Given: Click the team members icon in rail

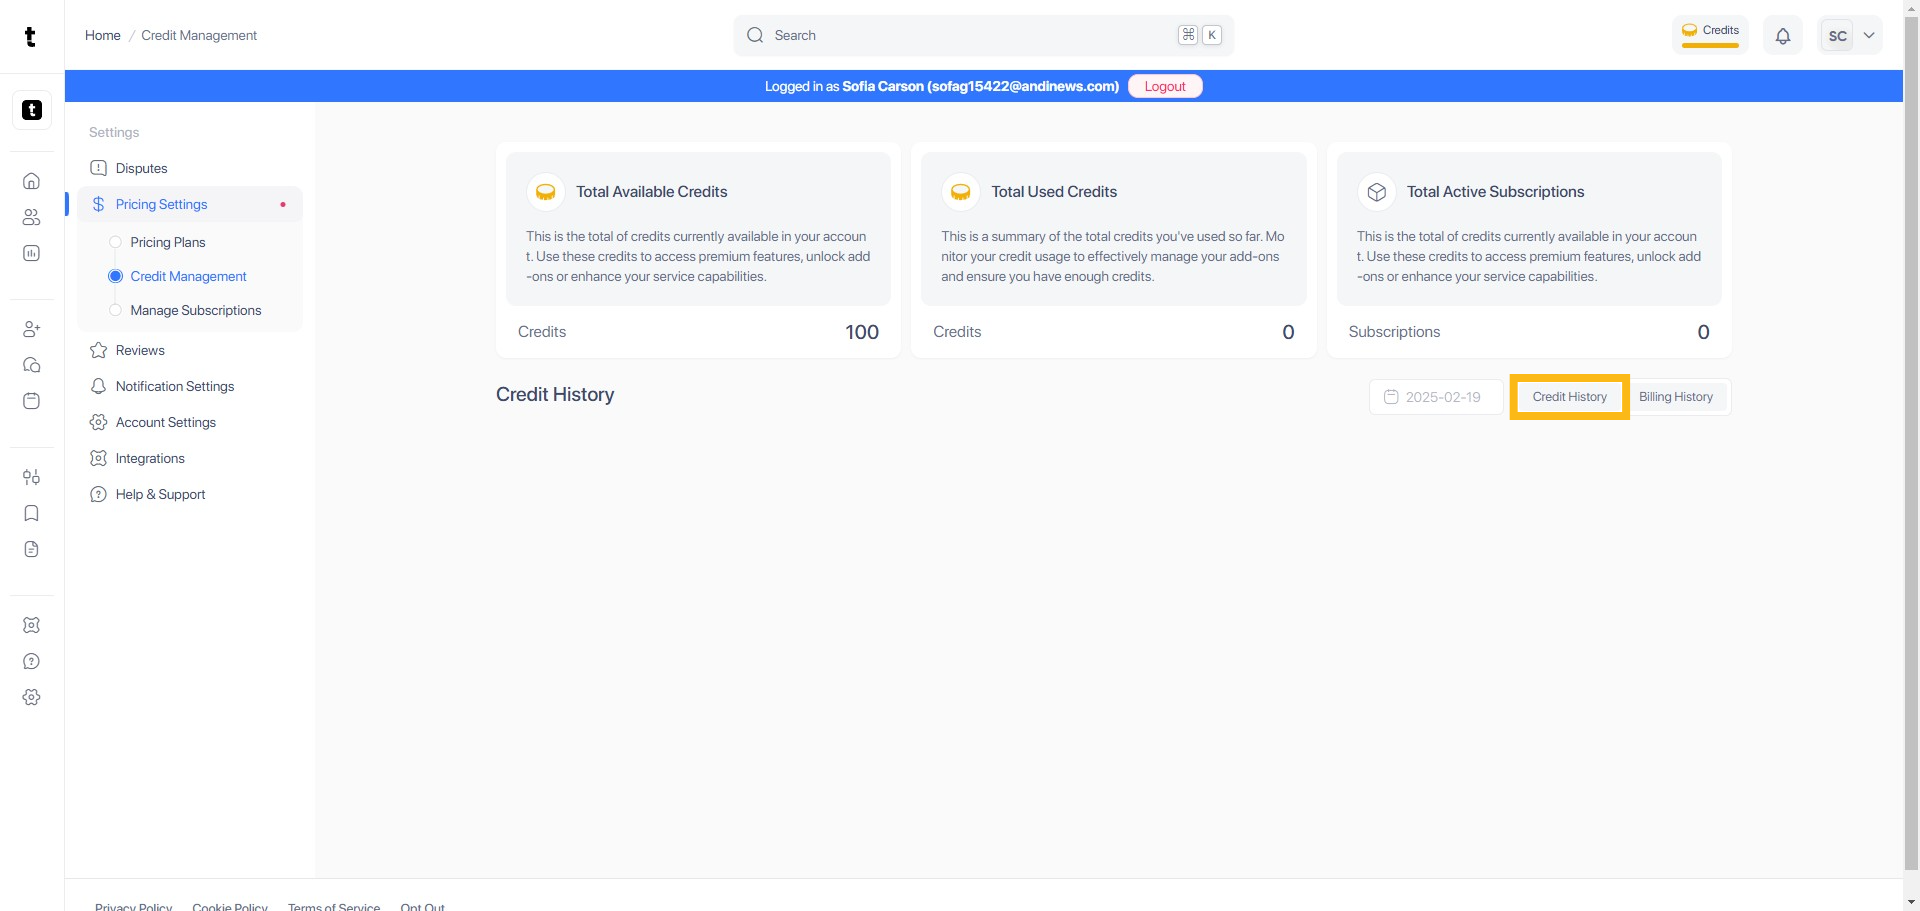Looking at the screenshot, I should (31, 217).
